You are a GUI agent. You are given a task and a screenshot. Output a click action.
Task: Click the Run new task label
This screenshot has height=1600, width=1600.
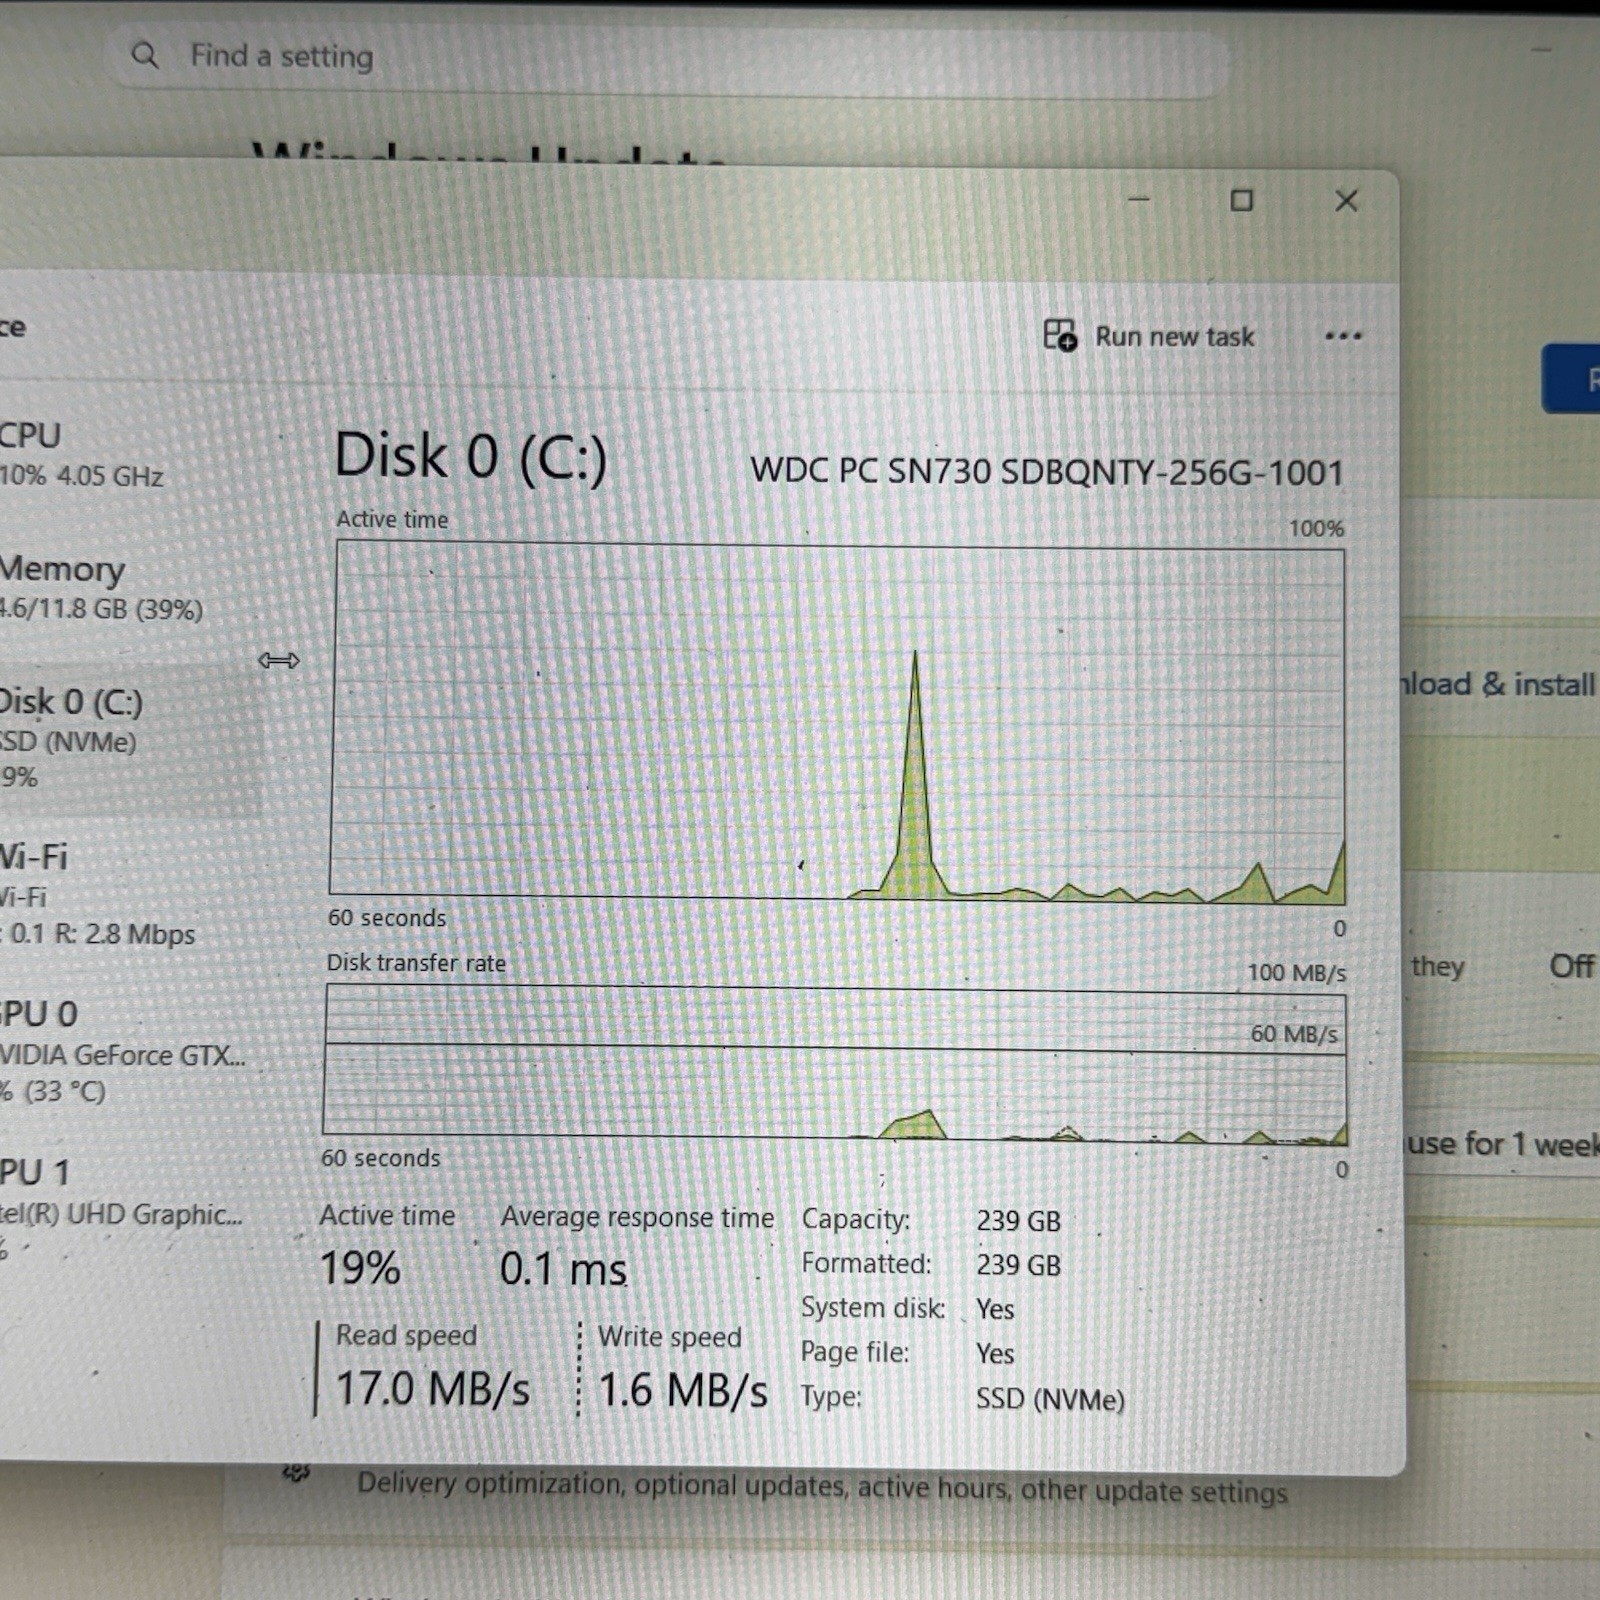(x=1174, y=337)
